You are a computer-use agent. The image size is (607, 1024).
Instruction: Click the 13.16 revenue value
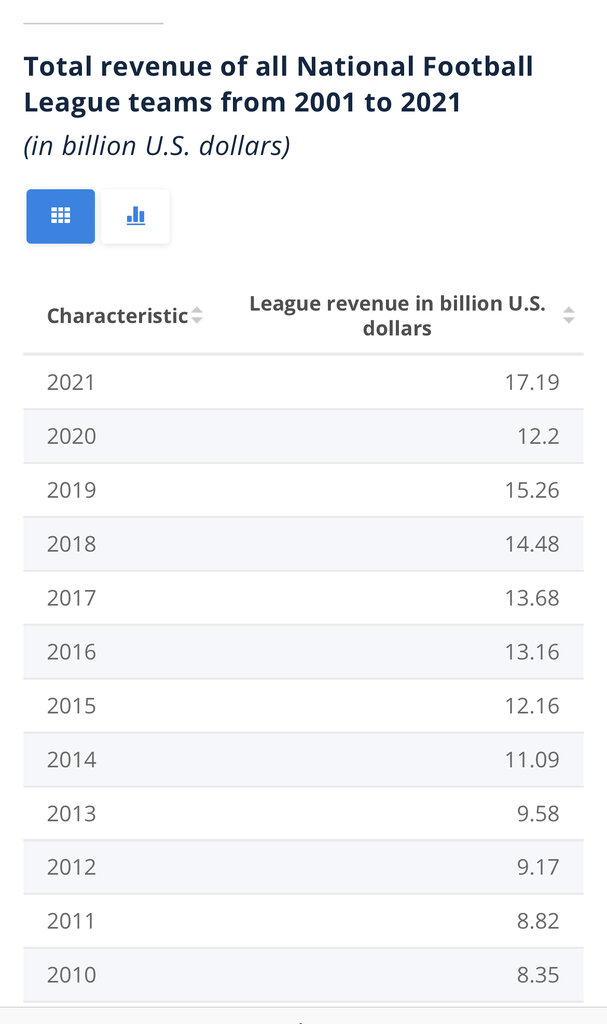pyautogui.click(x=532, y=652)
